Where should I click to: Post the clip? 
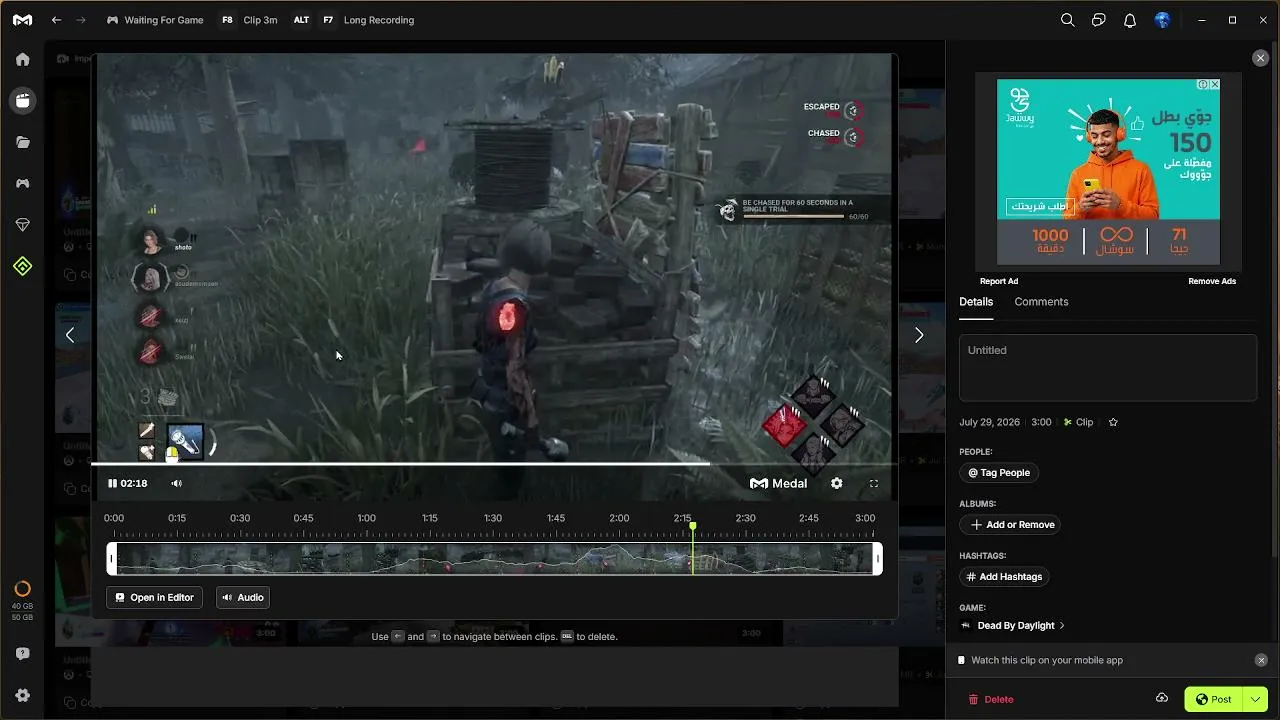point(1214,699)
